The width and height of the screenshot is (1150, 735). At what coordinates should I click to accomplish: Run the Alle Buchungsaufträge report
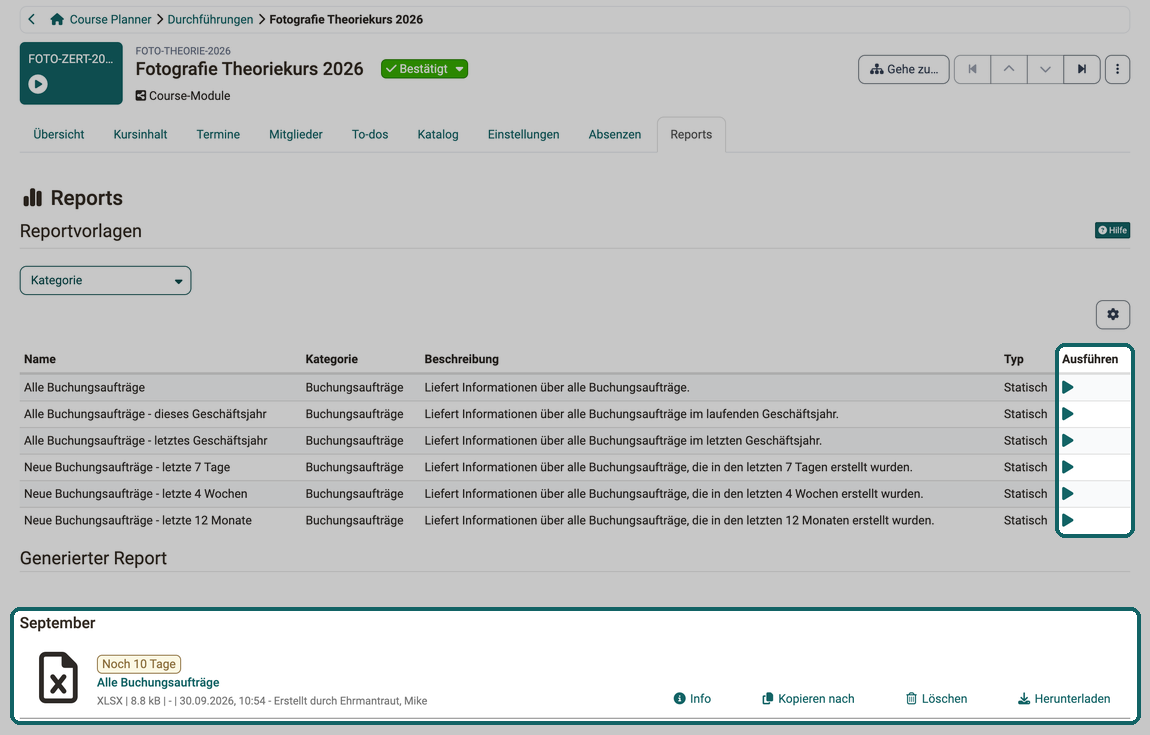click(x=1068, y=387)
